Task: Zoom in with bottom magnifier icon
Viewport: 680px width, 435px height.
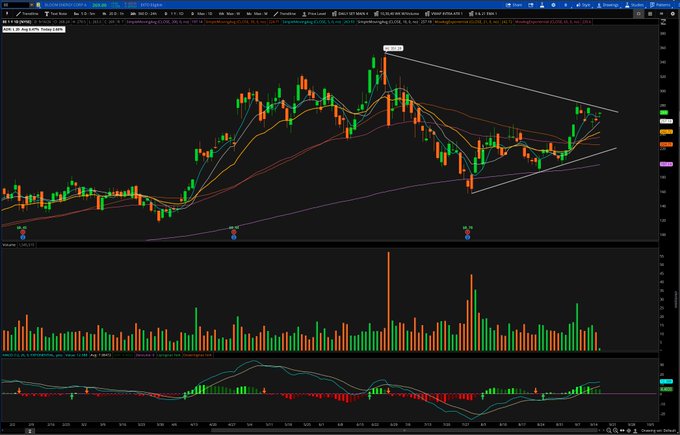Action: (608, 431)
